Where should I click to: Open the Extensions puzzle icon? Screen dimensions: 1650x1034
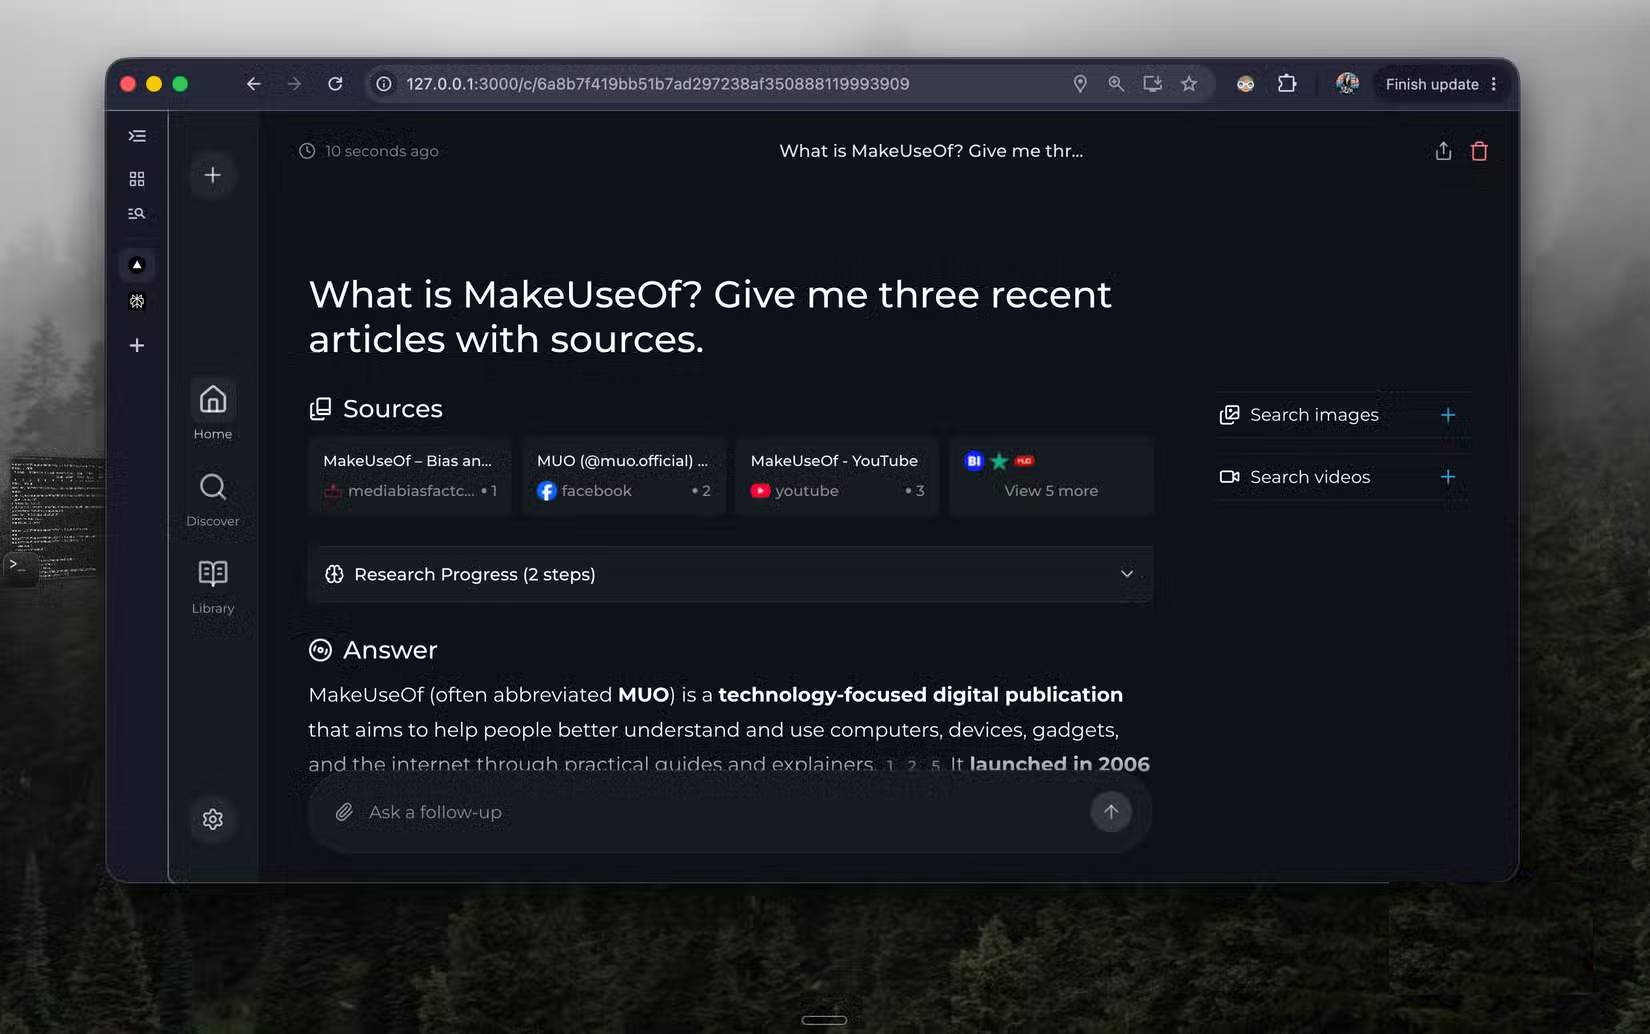(x=1287, y=84)
